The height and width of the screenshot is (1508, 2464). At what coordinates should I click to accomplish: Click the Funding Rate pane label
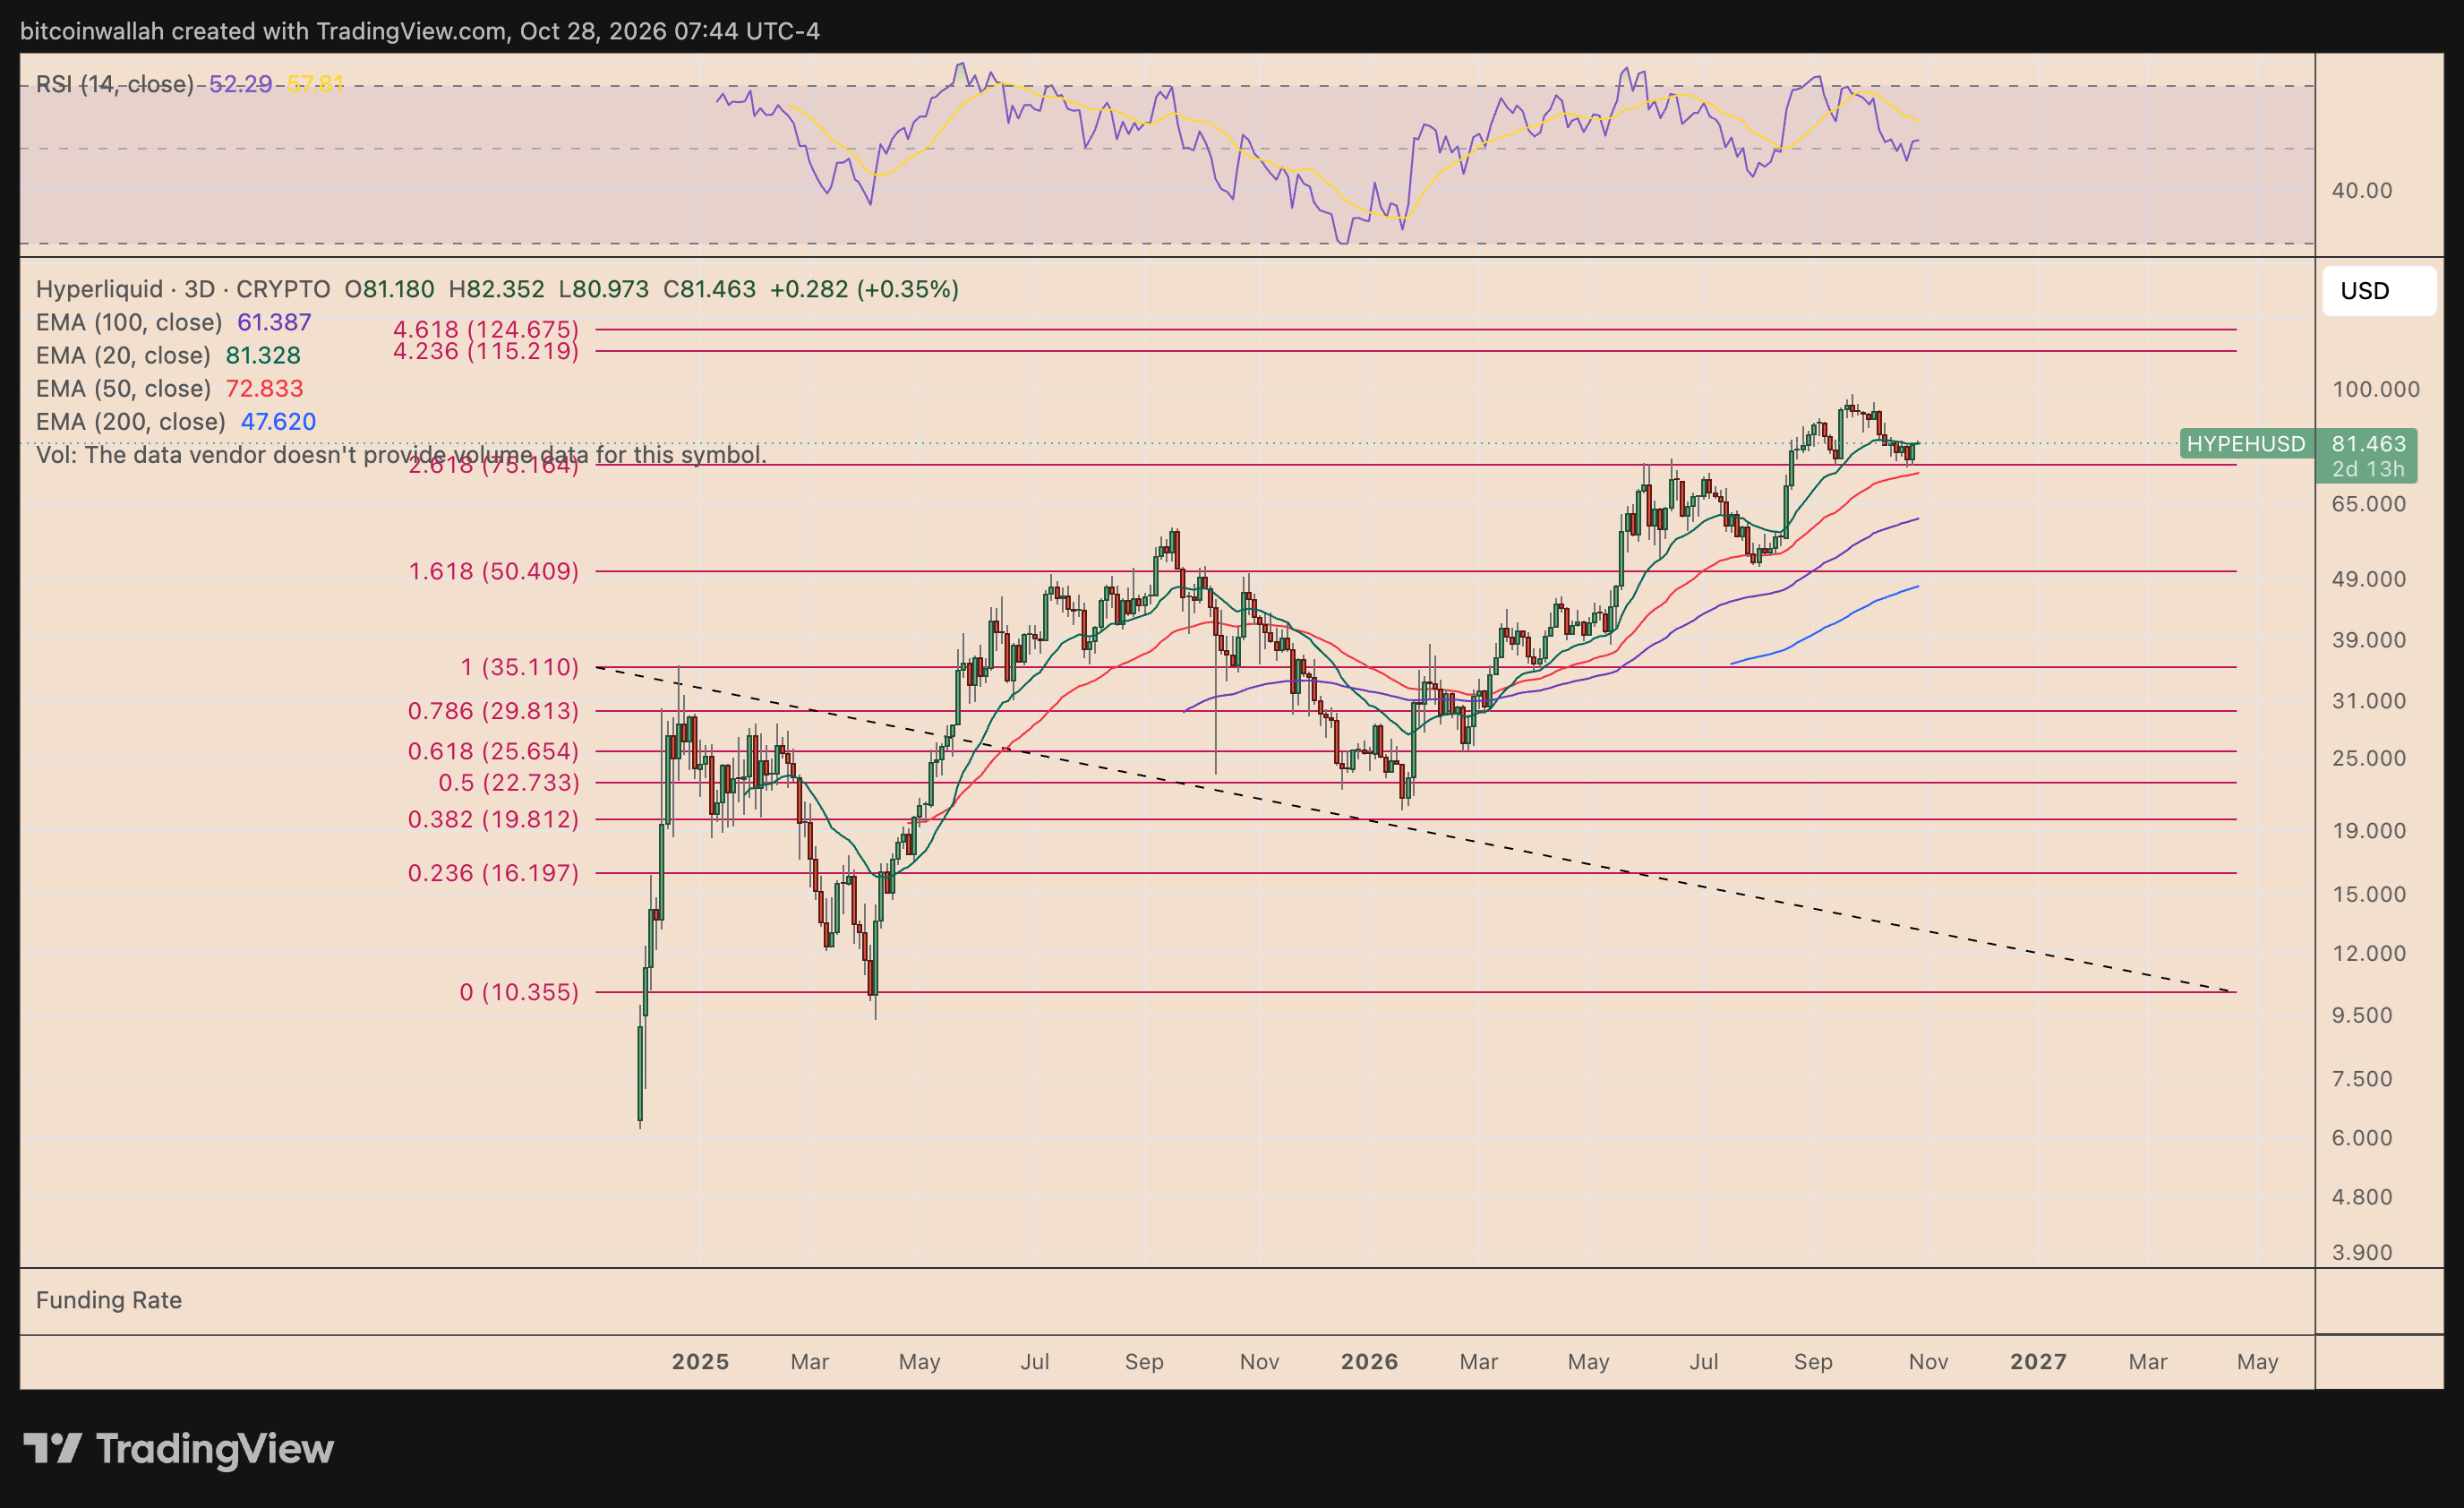109,1300
